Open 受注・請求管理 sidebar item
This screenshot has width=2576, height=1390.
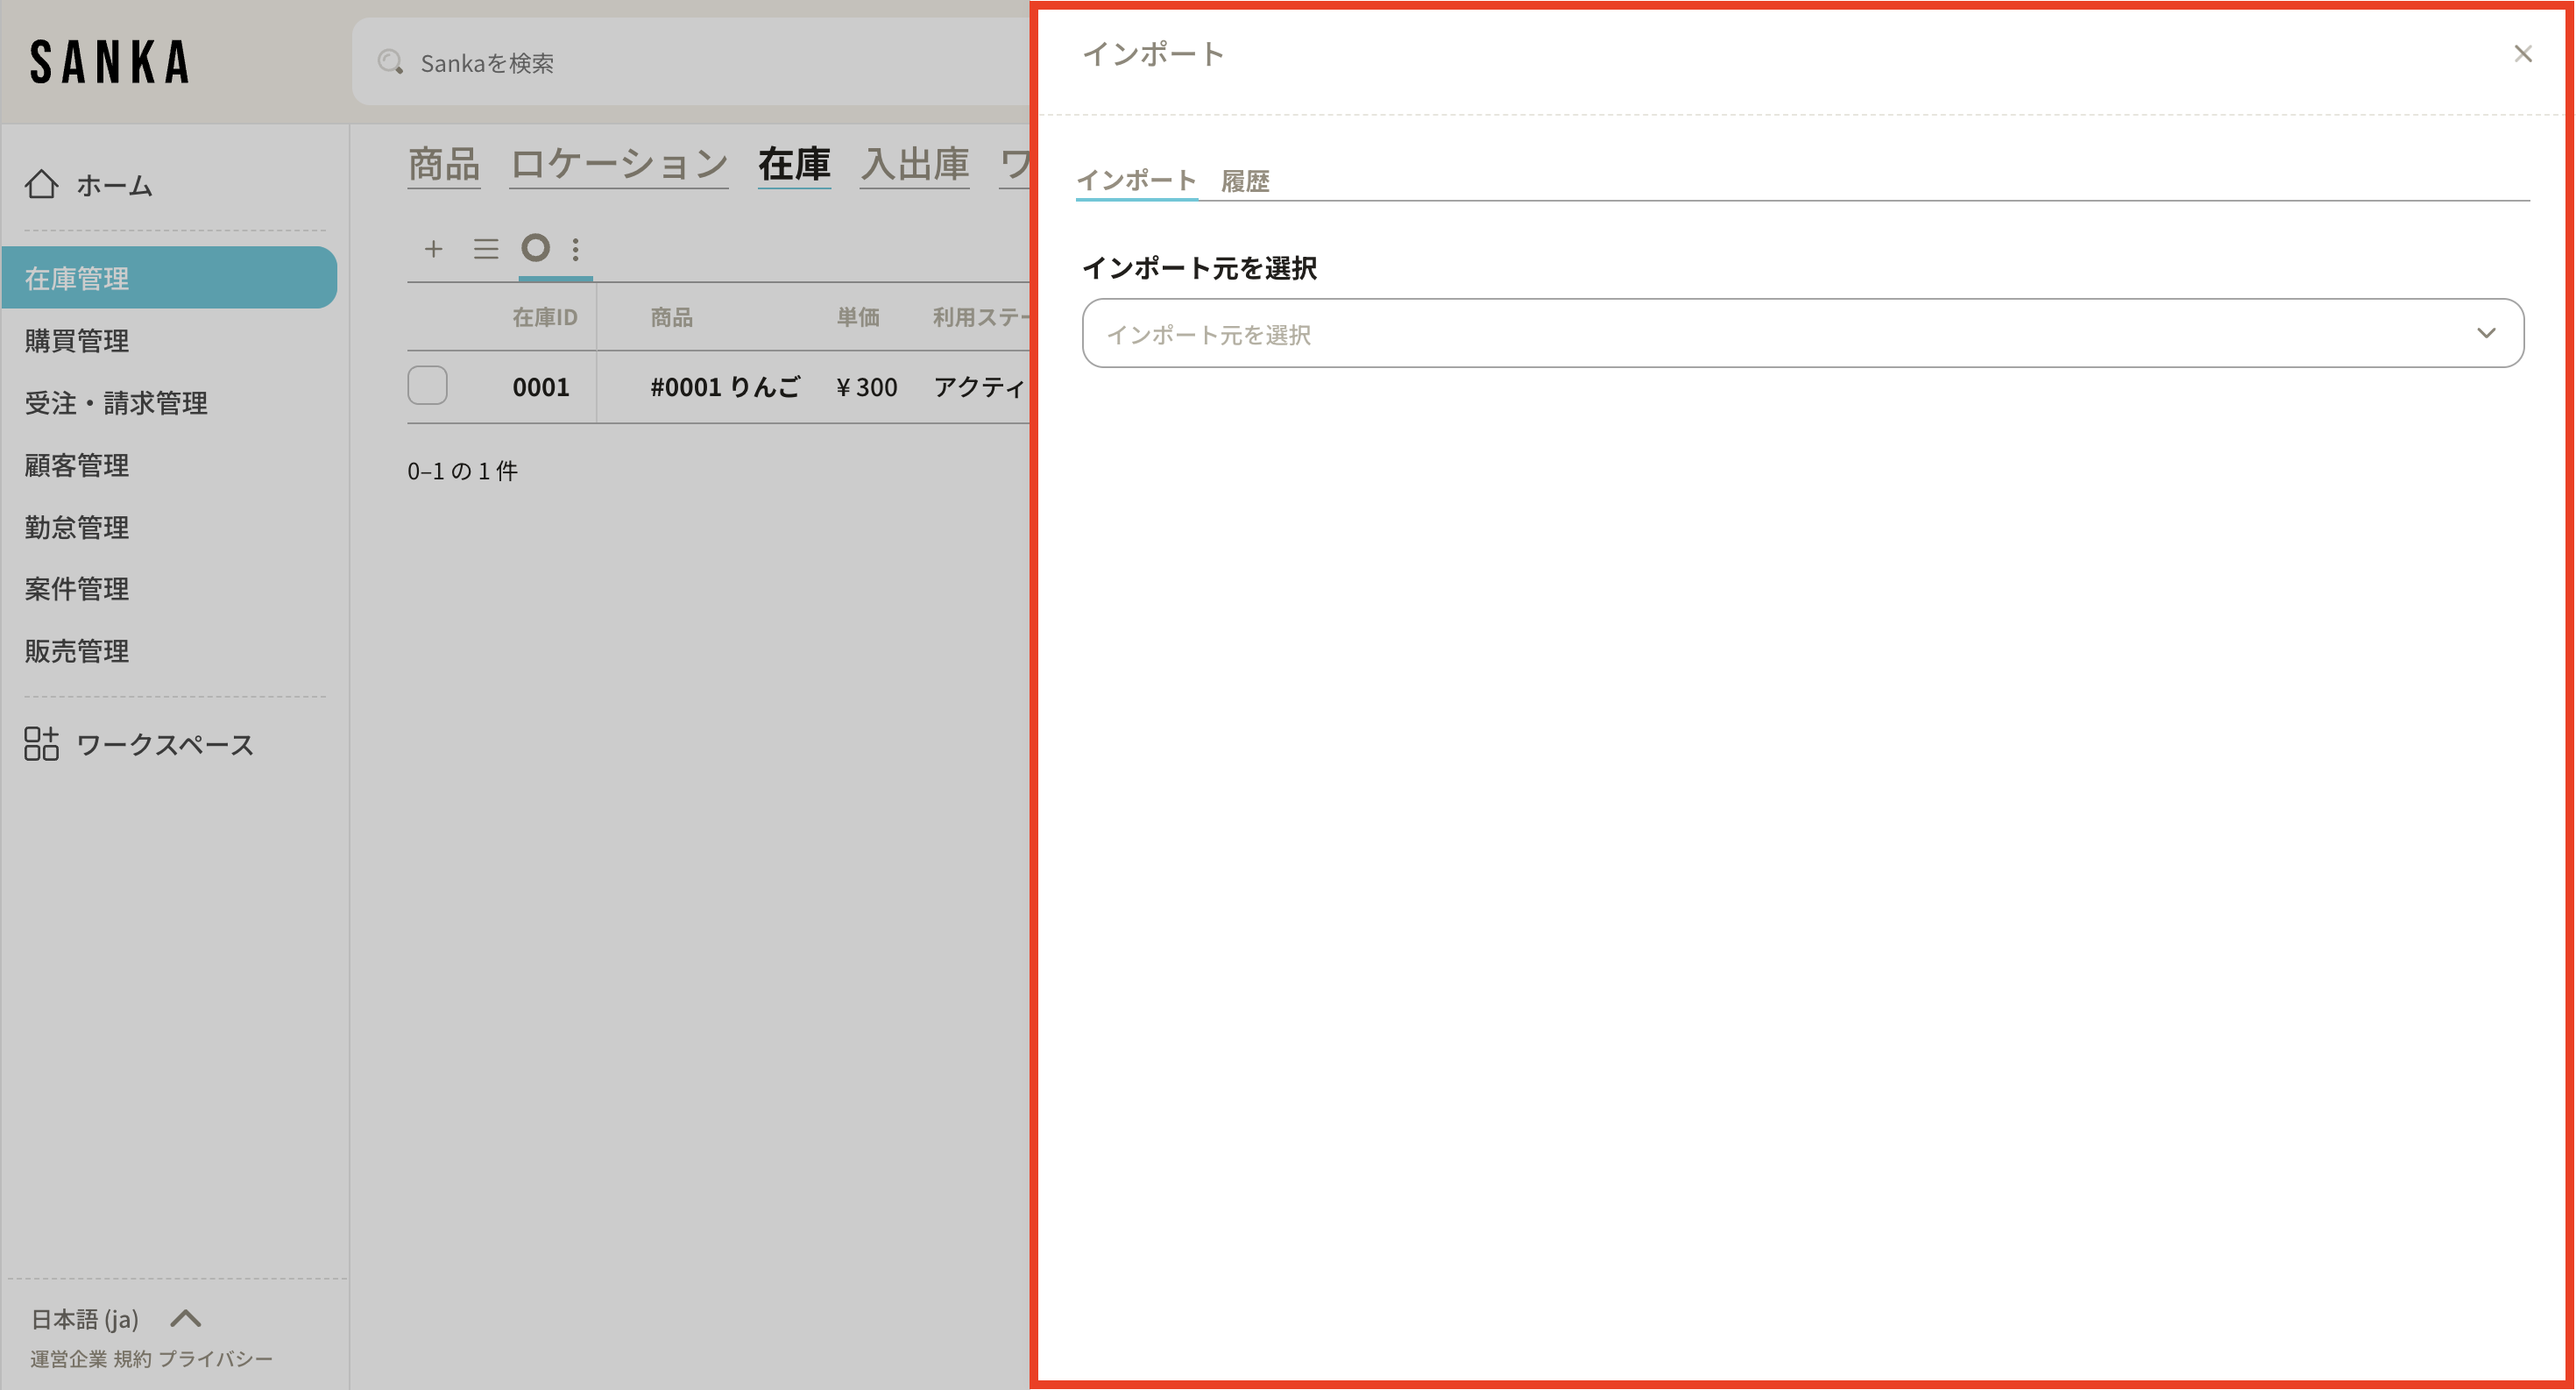tap(116, 403)
